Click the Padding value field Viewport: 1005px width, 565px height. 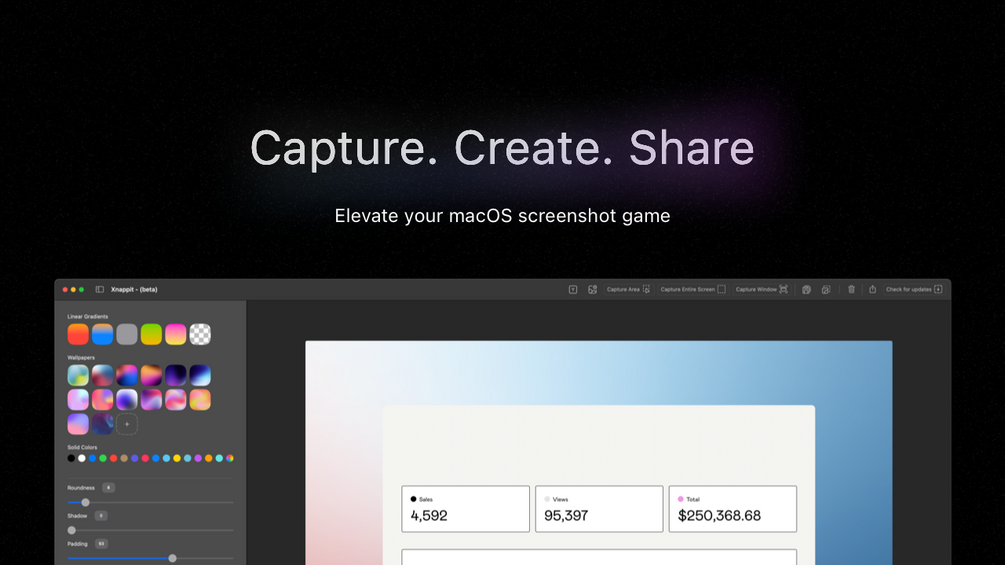click(x=101, y=544)
